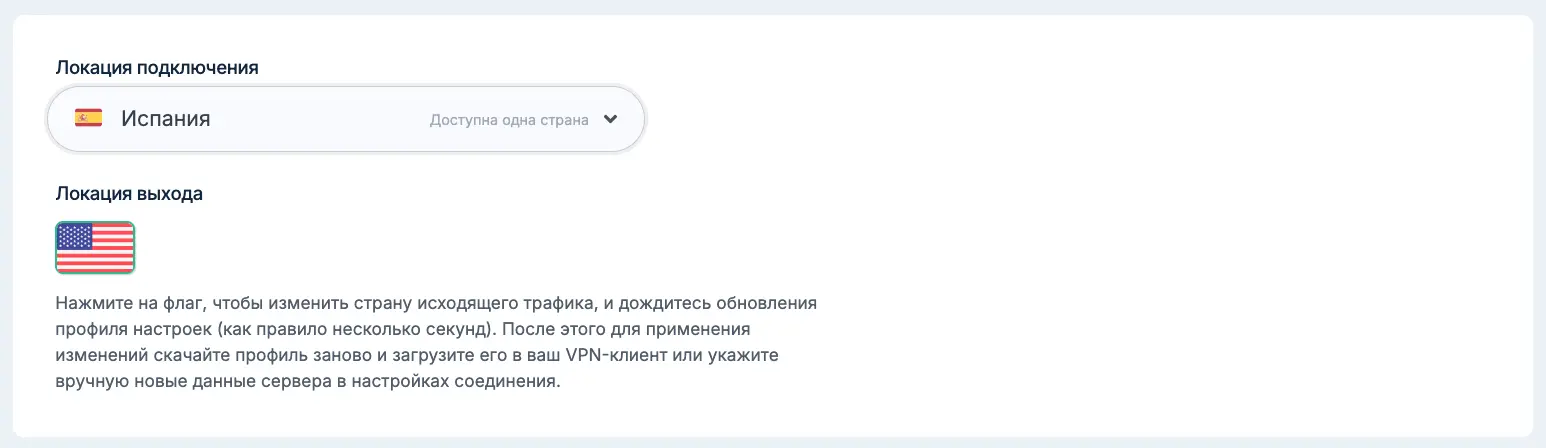Expand the country list via the chevron arrow
Viewport: 1546px width, 448px height.
point(611,119)
